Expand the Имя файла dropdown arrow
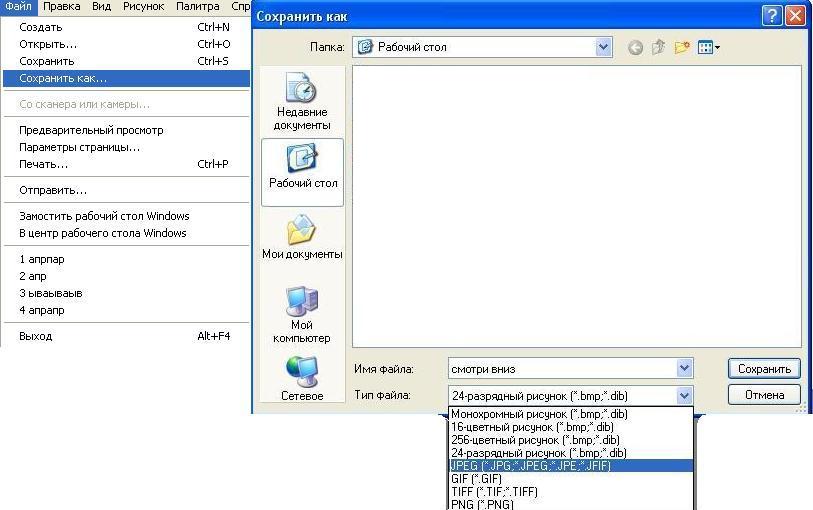Image resolution: width=813 pixels, height=510 pixels. point(684,368)
